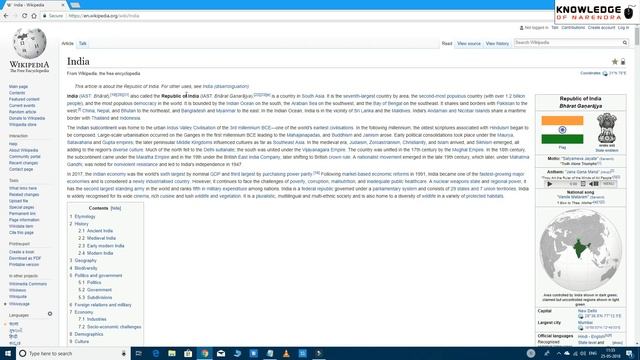Jump to Economy in contents
Screen dimensions: 640x360
[x=84, y=312]
